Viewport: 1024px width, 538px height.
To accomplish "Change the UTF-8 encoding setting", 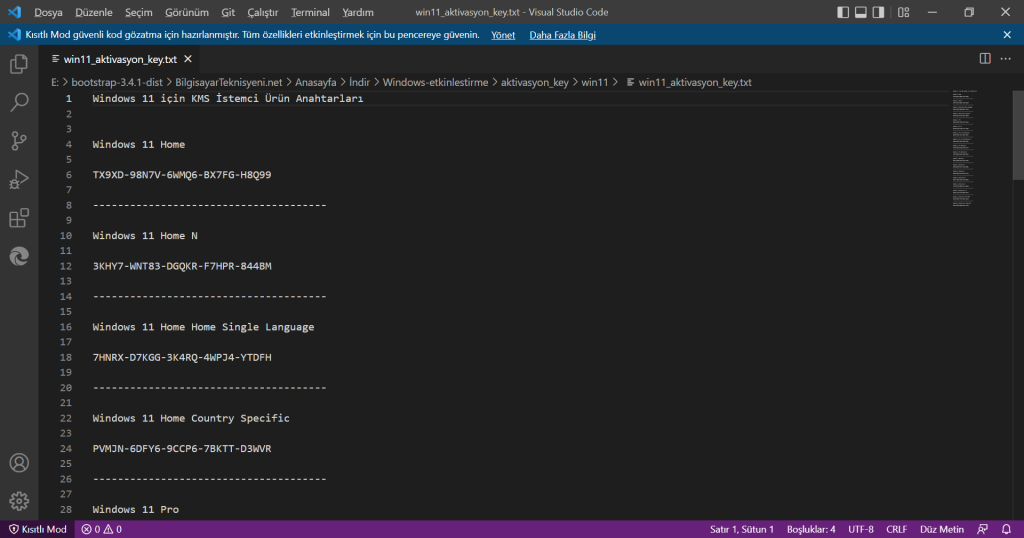I will tap(861, 530).
